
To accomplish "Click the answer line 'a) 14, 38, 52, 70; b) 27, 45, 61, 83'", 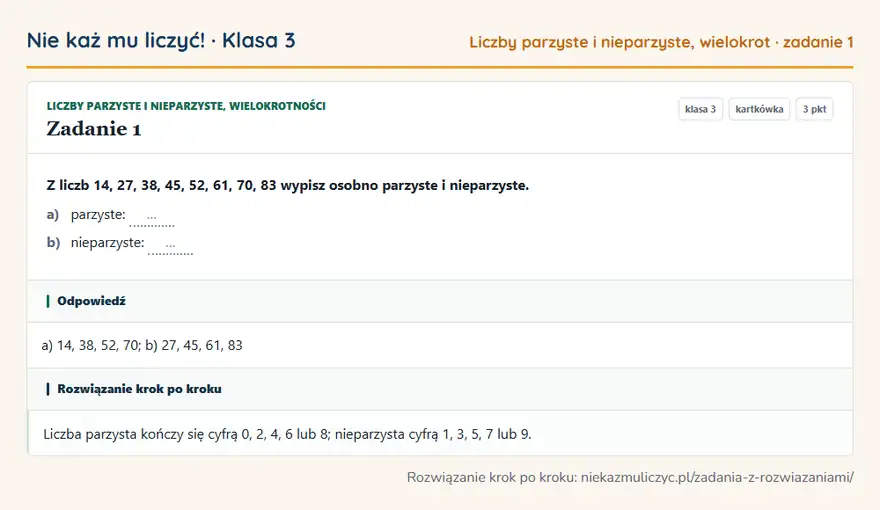I will coord(142,345).
